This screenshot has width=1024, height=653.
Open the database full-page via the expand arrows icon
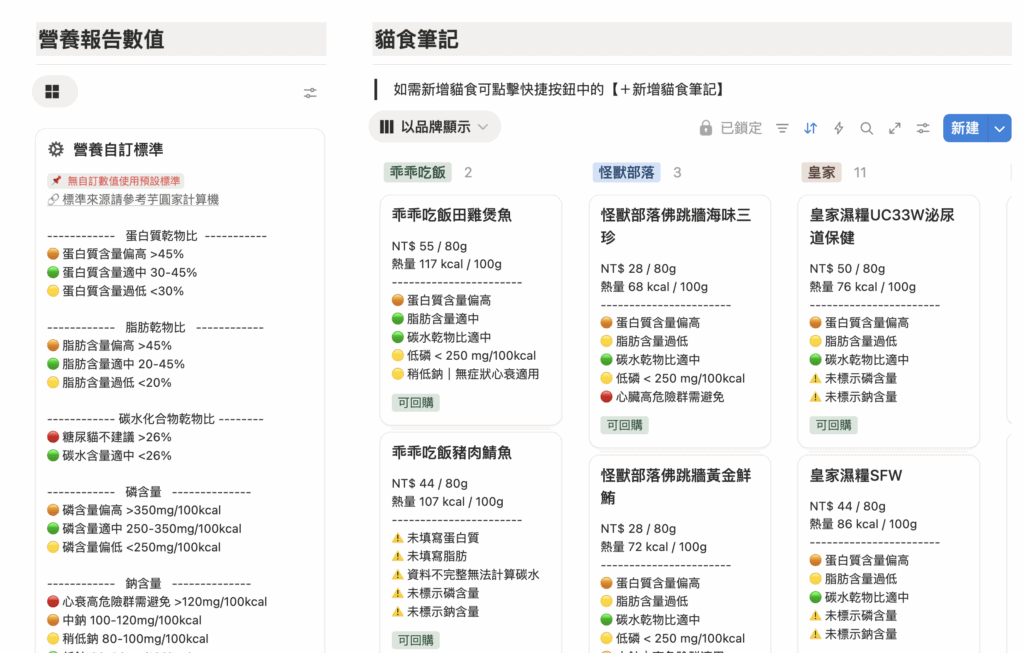tap(895, 128)
